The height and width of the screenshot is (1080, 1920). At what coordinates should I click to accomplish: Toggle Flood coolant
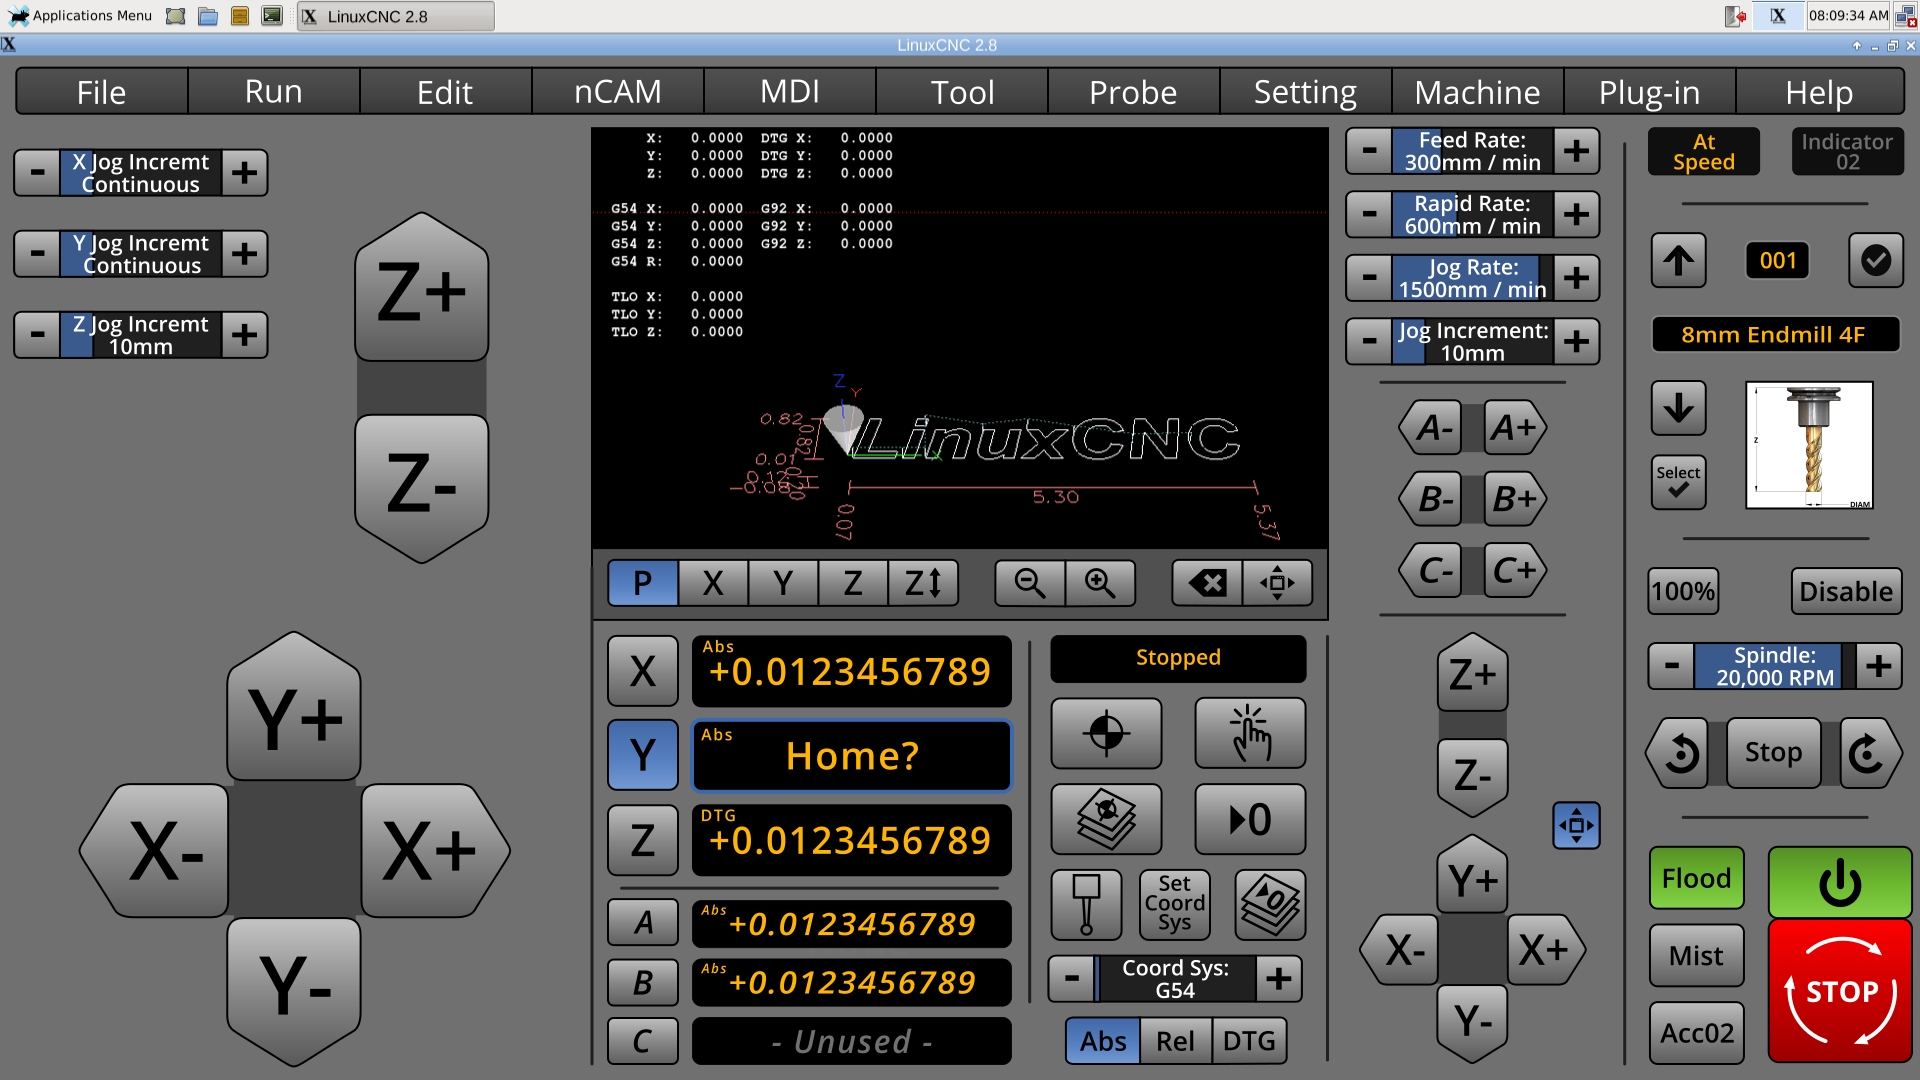(x=1696, y=878)
